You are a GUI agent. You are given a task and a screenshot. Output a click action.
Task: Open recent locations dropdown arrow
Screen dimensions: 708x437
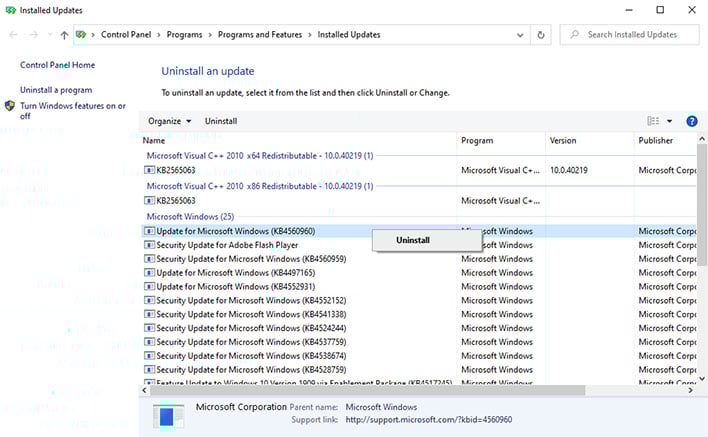tap(50, 35)
